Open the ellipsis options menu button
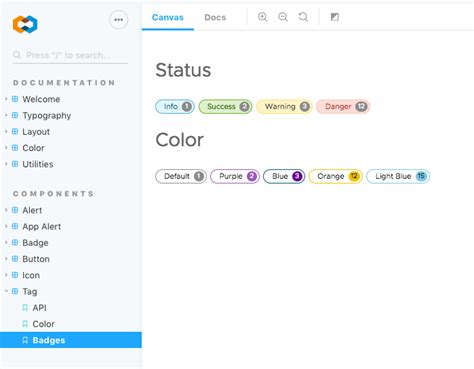The width and height of the screenshot is (474, 369). [x=118, y=20]
